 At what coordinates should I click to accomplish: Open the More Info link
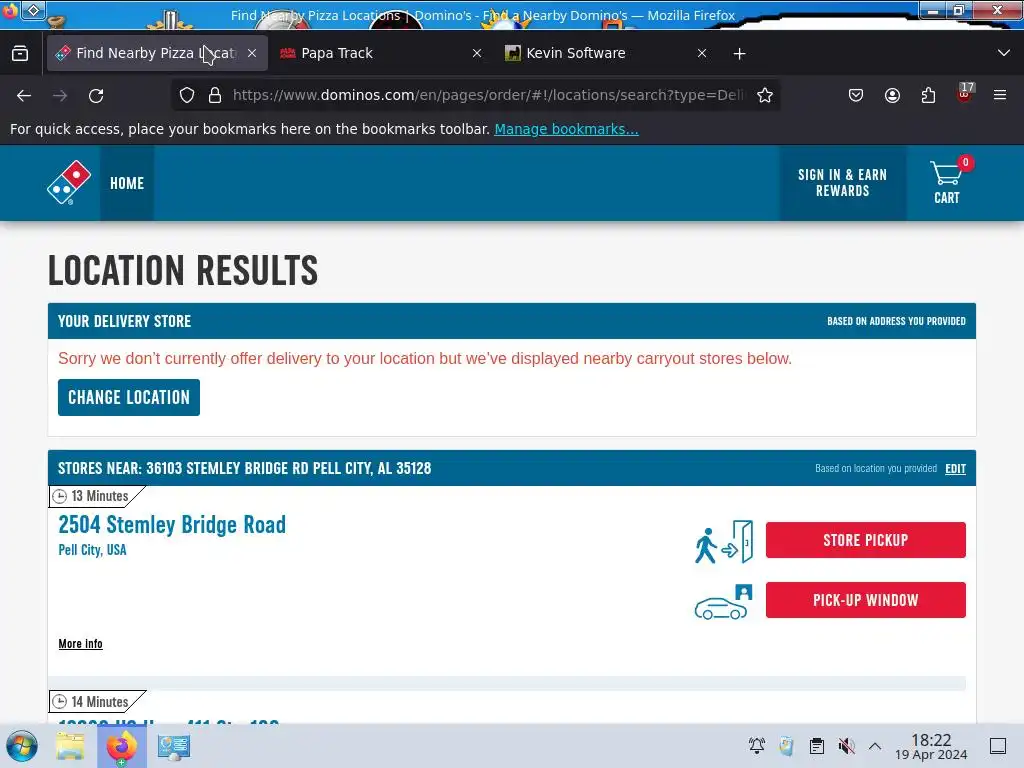pos(80,644)
